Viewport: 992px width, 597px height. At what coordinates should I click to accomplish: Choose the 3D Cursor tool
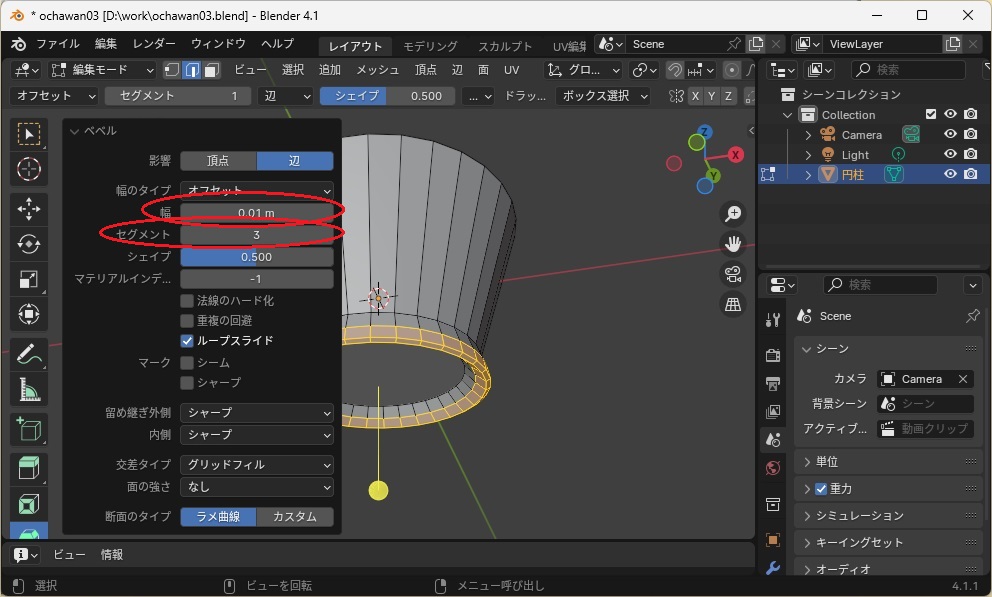click(x=29, y=170)
